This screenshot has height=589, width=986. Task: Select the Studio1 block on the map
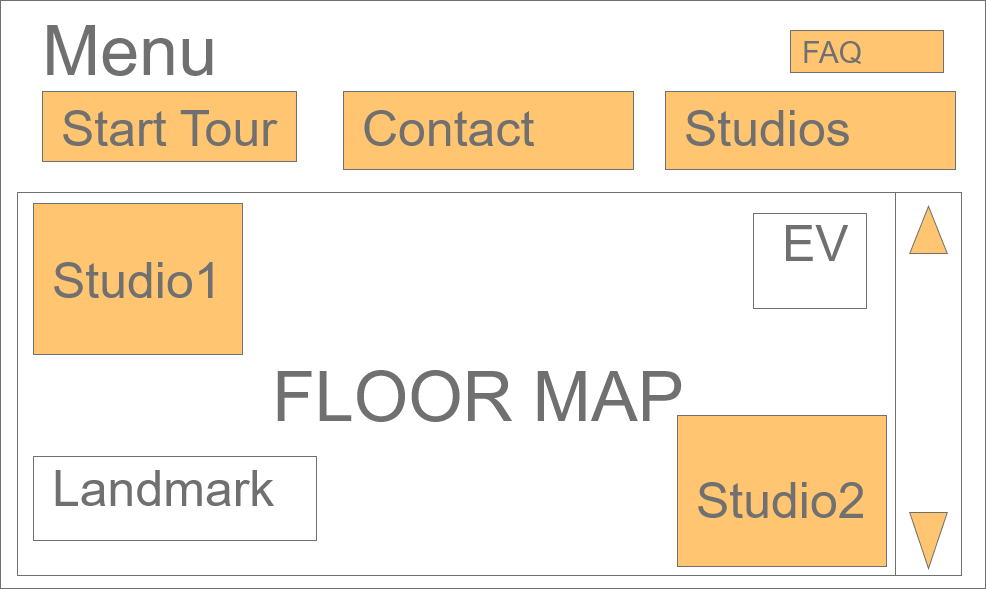[138, 279]
